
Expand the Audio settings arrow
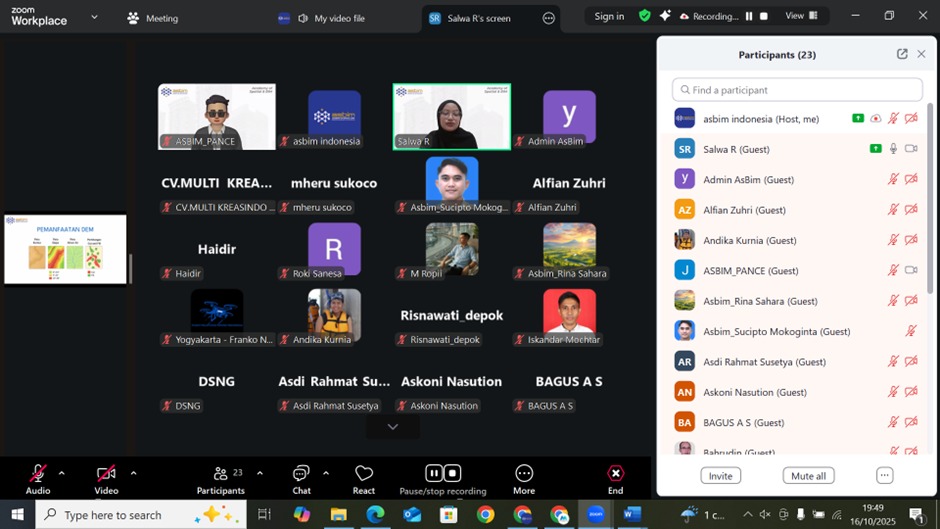pos(61,473)
